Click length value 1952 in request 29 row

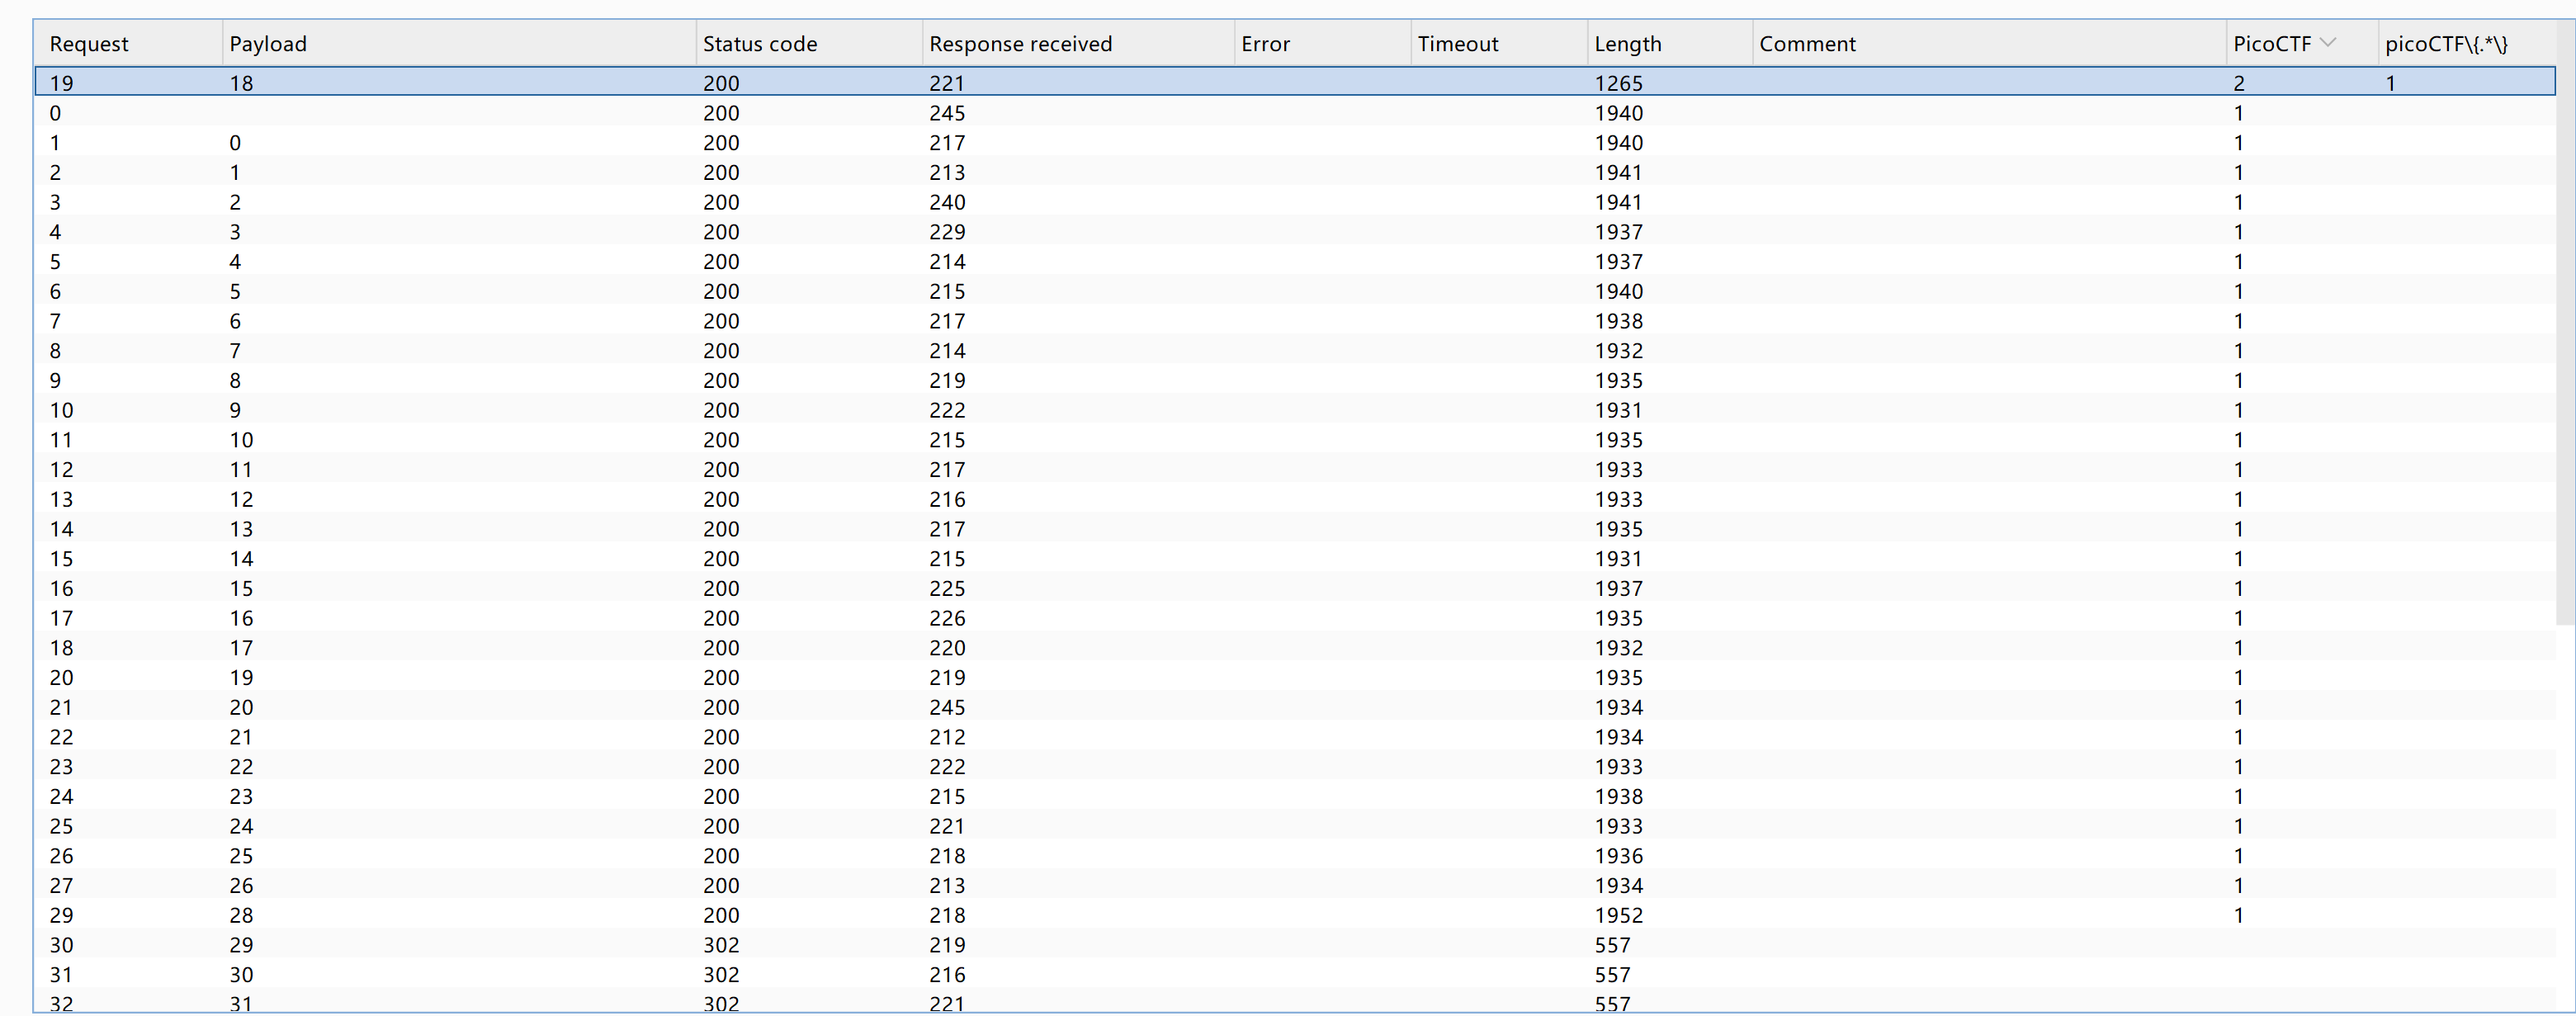pyautogui.click(x=1618, y=915)
